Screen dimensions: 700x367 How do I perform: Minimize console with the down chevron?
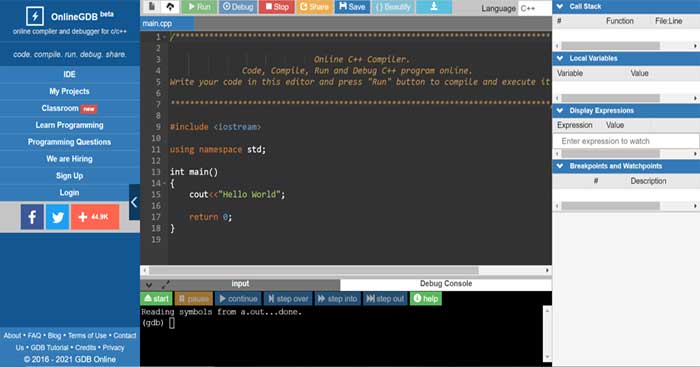(x=149, y=284)
